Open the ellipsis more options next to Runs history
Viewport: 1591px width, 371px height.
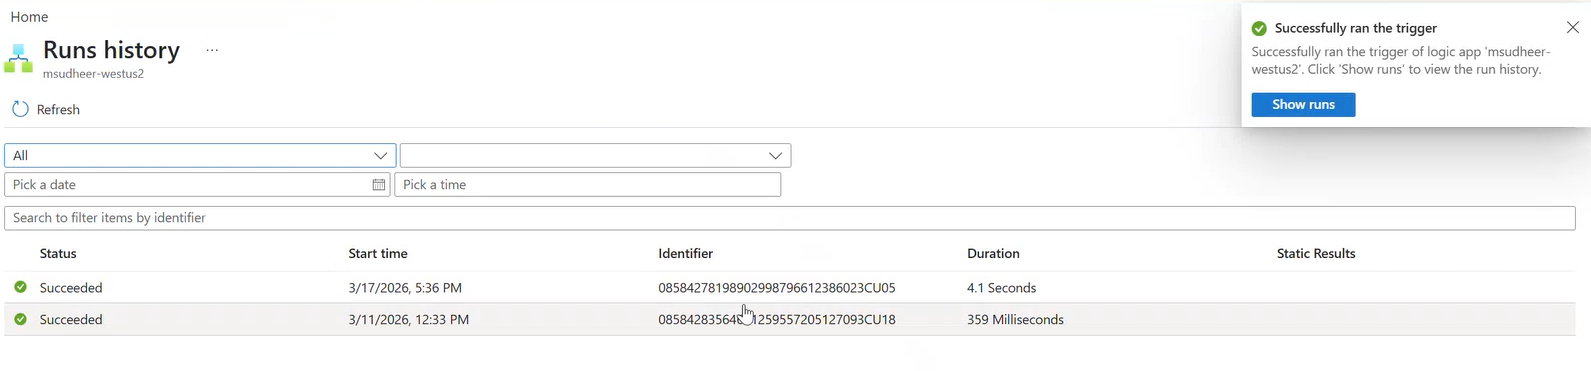pos(212,50)
